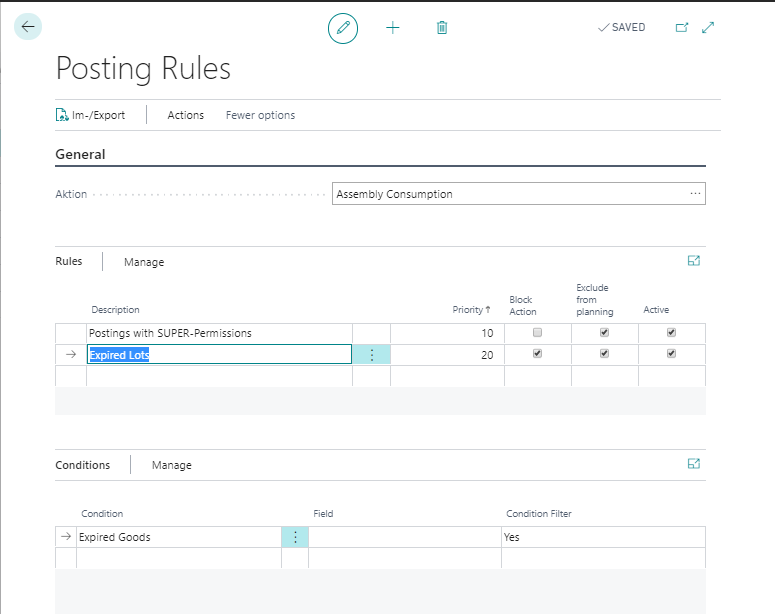Open Manage menu in Rules section
Viewport: 775px width, 614px height.
pyautogui.click(x=144, y=262)
